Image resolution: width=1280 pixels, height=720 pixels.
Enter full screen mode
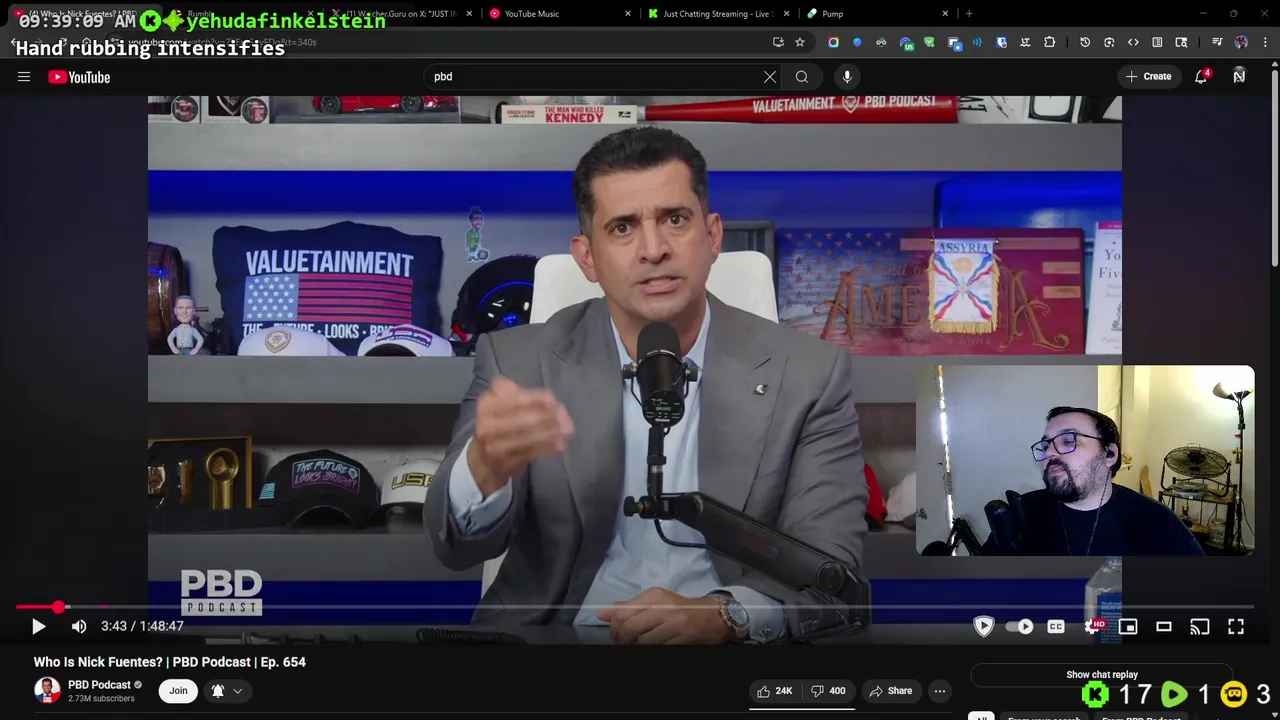[1236, 626]
